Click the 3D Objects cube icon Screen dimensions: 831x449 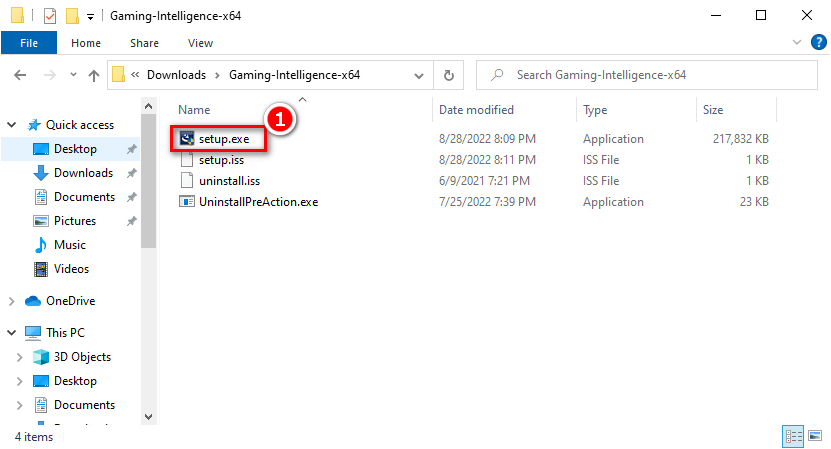pyautogui.click(x=41, y=357)
